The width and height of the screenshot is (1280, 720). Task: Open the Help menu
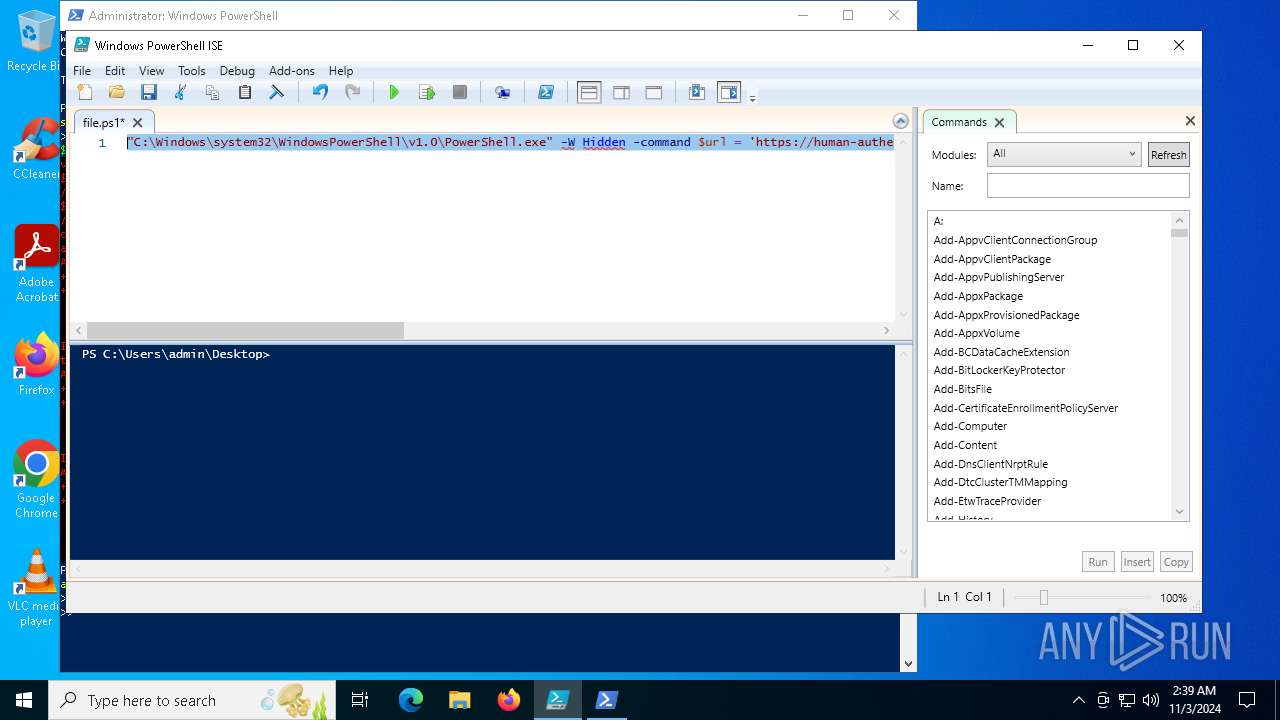coord(341,71)
